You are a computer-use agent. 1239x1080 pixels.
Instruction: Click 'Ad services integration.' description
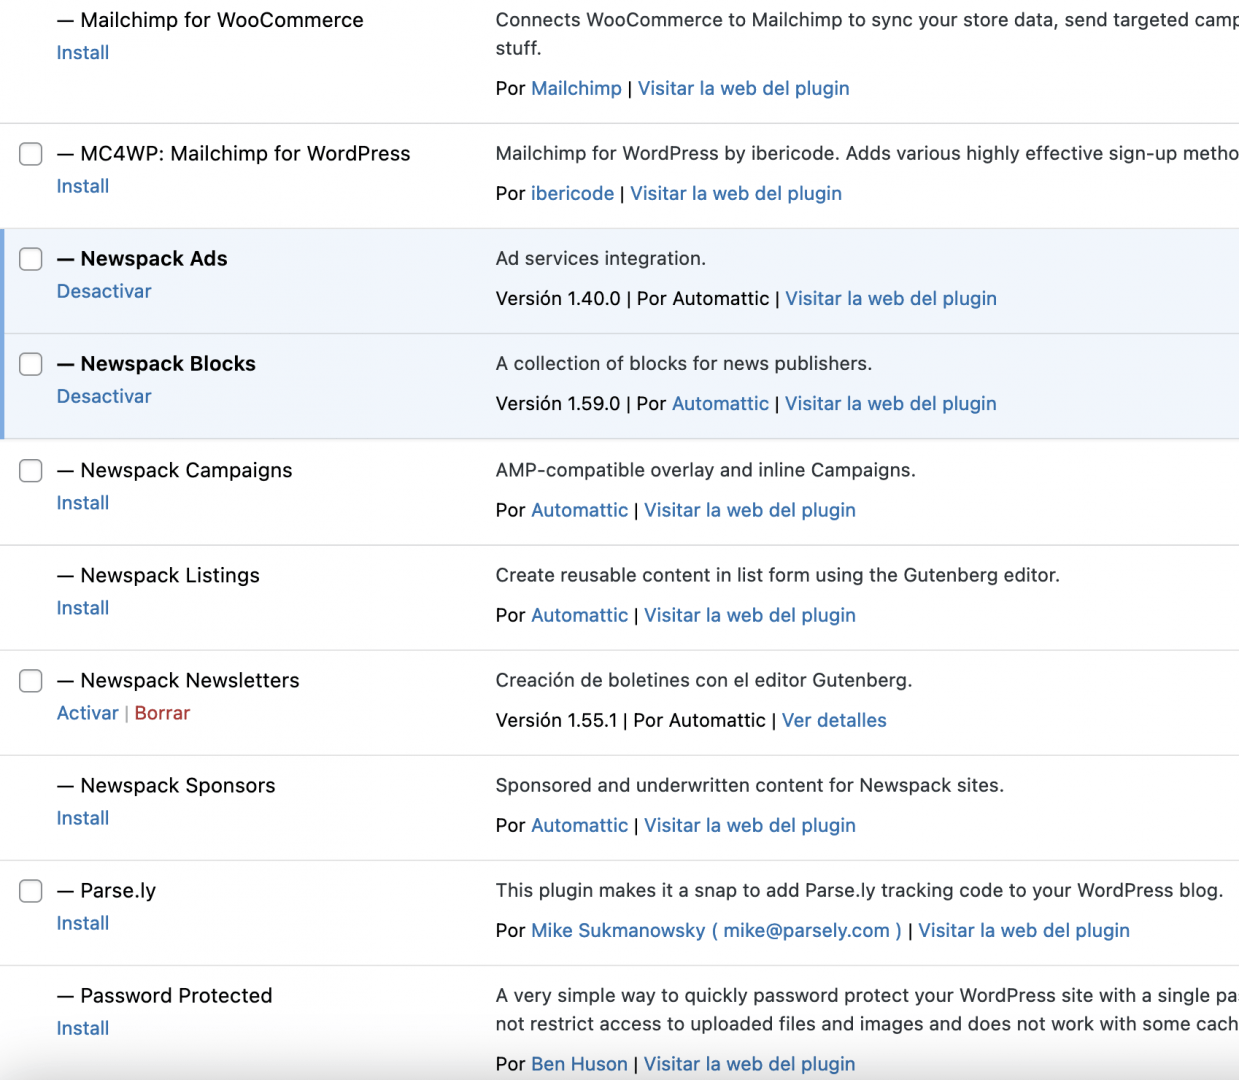click(601, 258)
